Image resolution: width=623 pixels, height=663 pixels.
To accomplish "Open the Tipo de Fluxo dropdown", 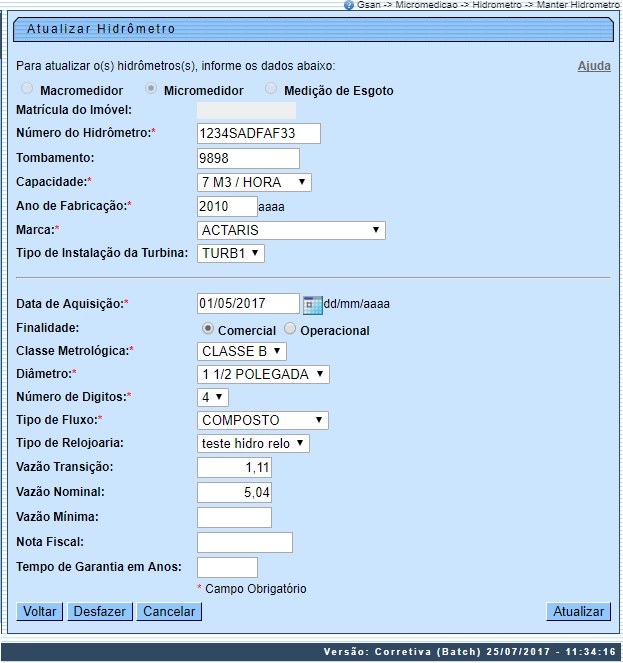I will [x=263, y=420].
